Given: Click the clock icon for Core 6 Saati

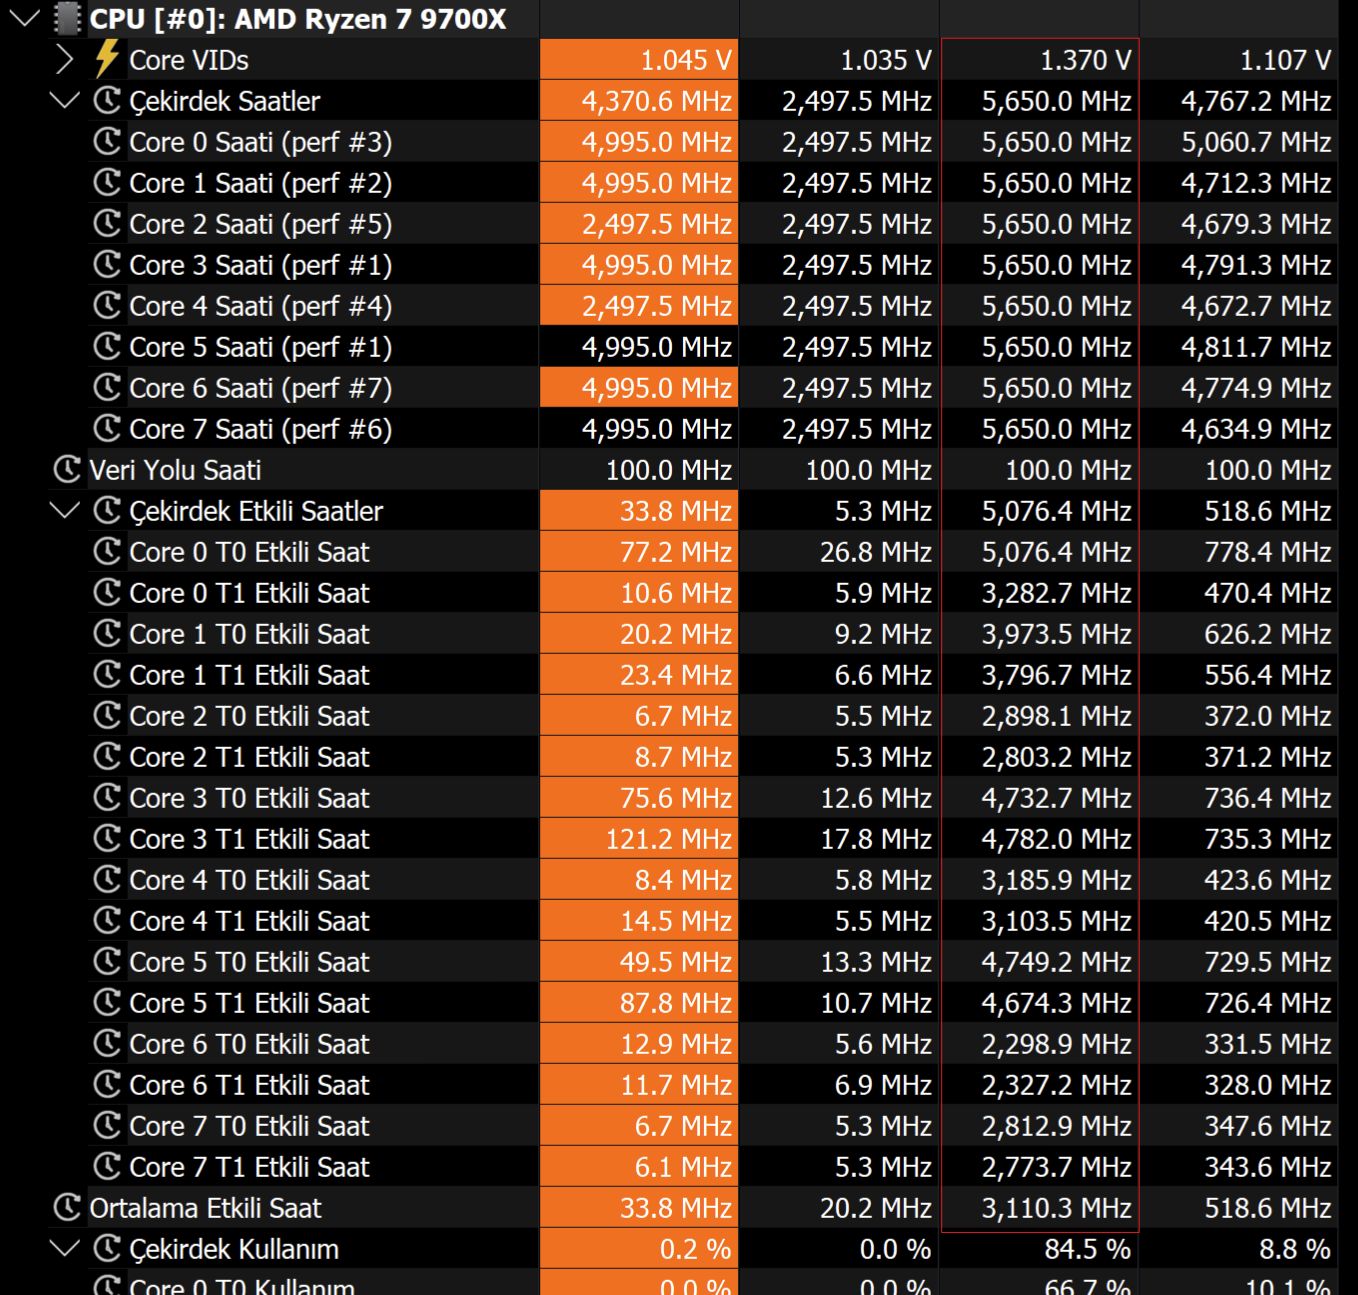Looking at the screenshot, I should point(107,387).
